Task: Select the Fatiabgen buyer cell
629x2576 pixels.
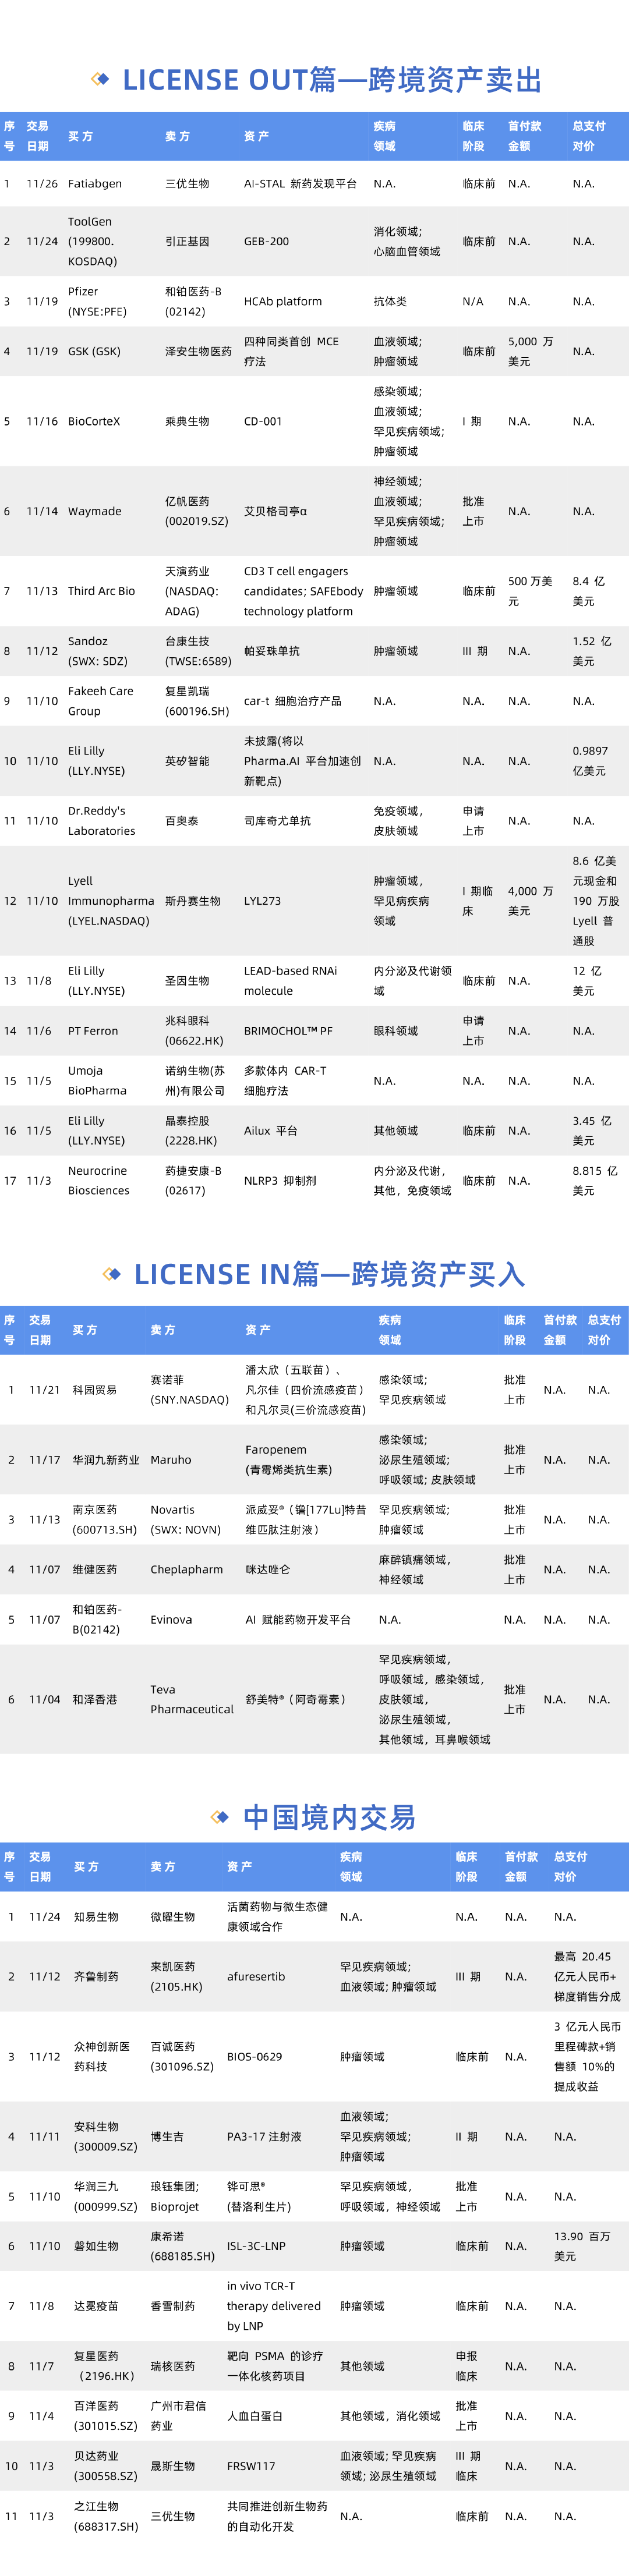Action: pyautogui.click(x=95, y=184)
